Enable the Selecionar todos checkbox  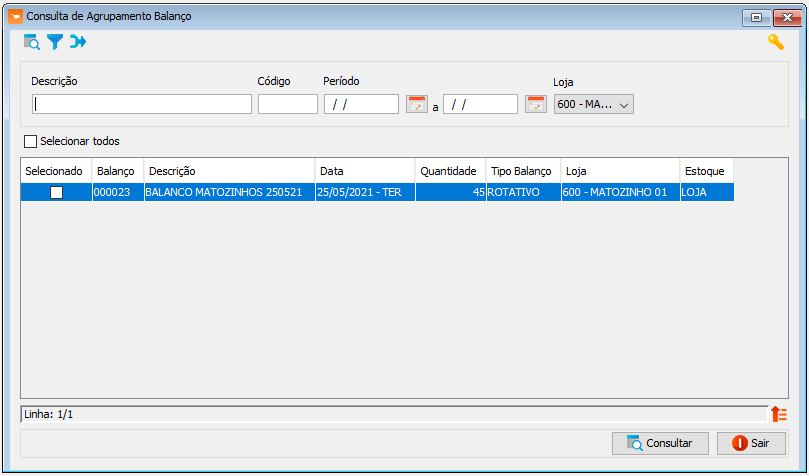coord(29,141)
